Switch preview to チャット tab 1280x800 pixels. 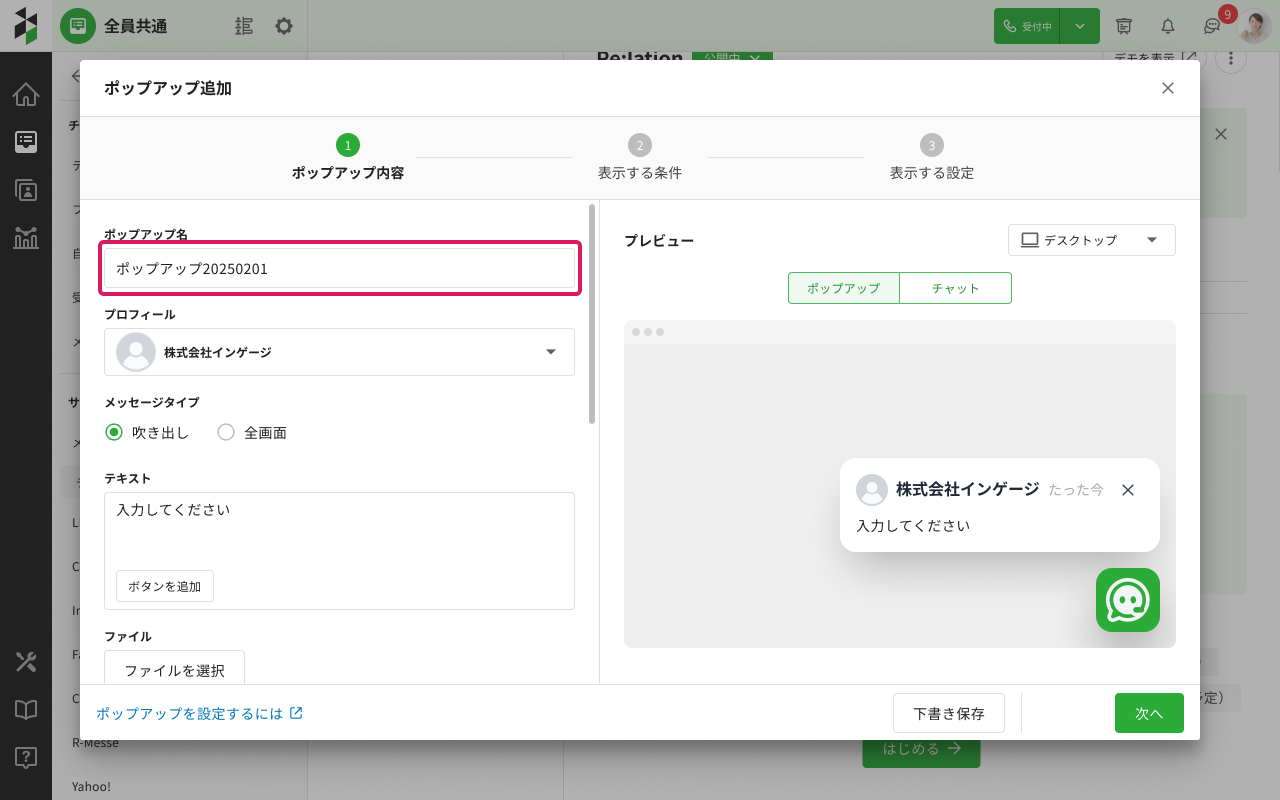(955, 288)
